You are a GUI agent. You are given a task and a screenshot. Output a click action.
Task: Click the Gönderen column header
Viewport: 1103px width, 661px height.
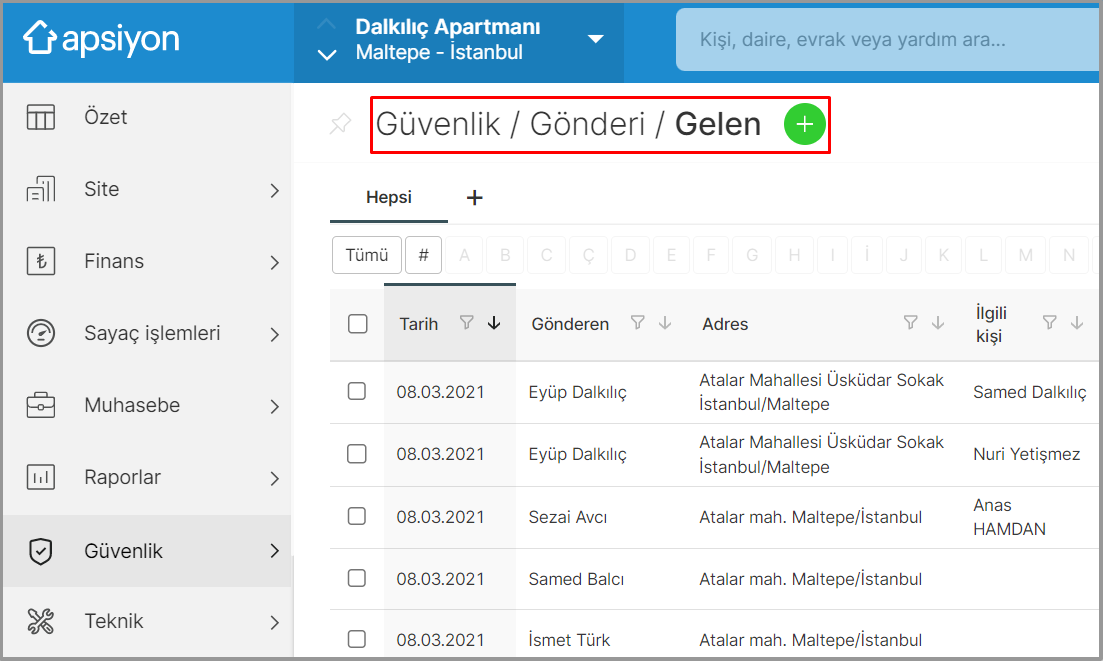[570, 324]
